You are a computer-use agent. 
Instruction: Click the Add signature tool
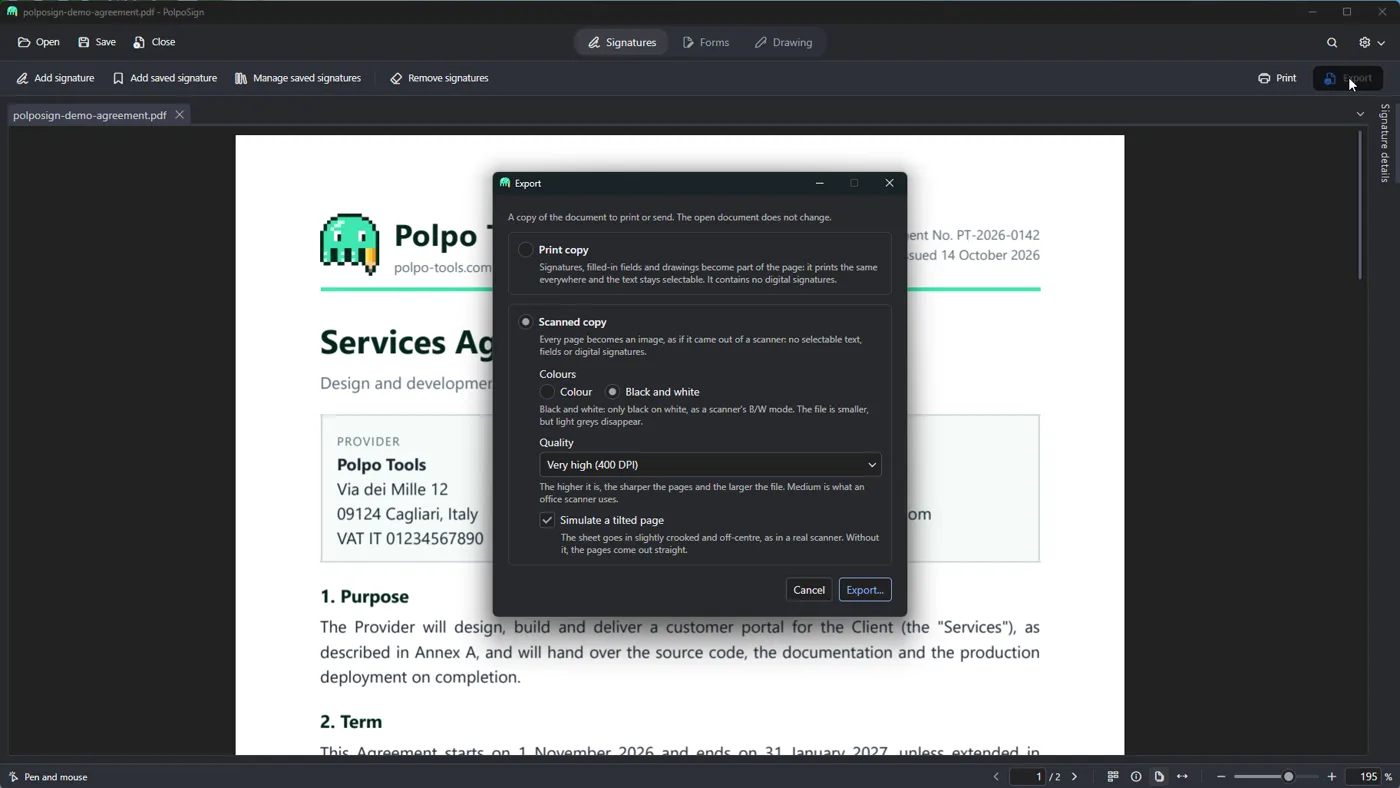(55, 78)
